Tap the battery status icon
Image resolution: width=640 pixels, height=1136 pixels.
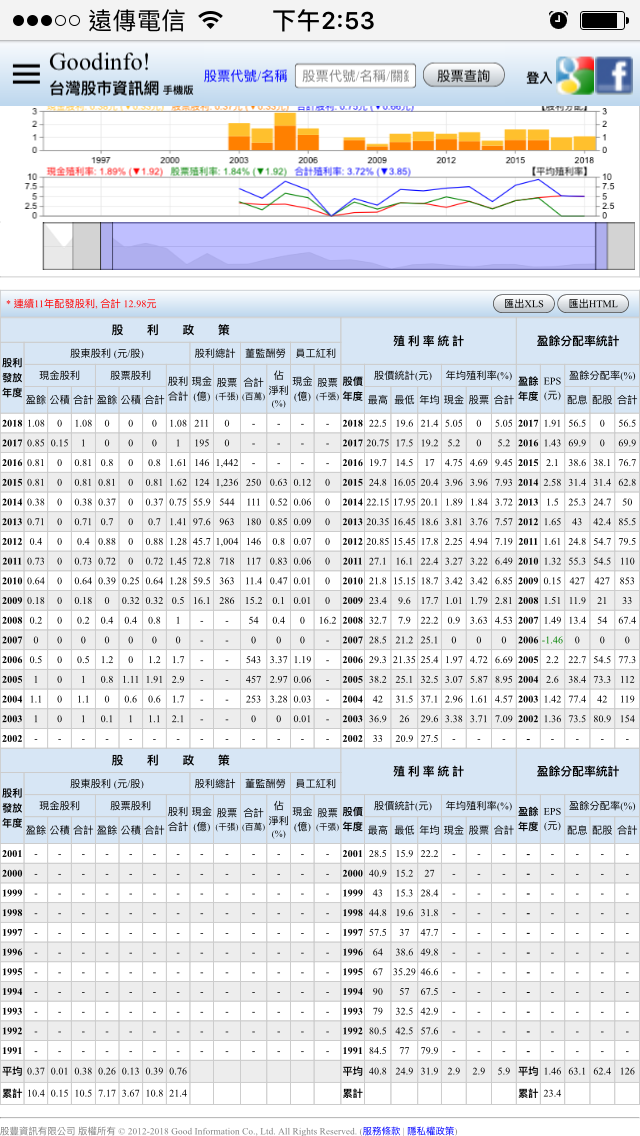pos(603,20)
